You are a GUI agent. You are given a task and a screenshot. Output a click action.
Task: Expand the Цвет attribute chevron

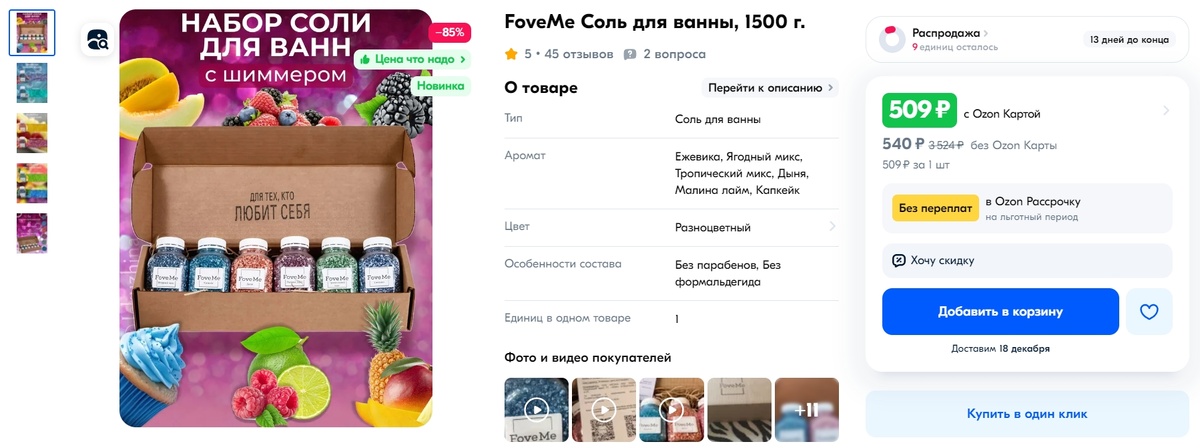click(832, 227)
